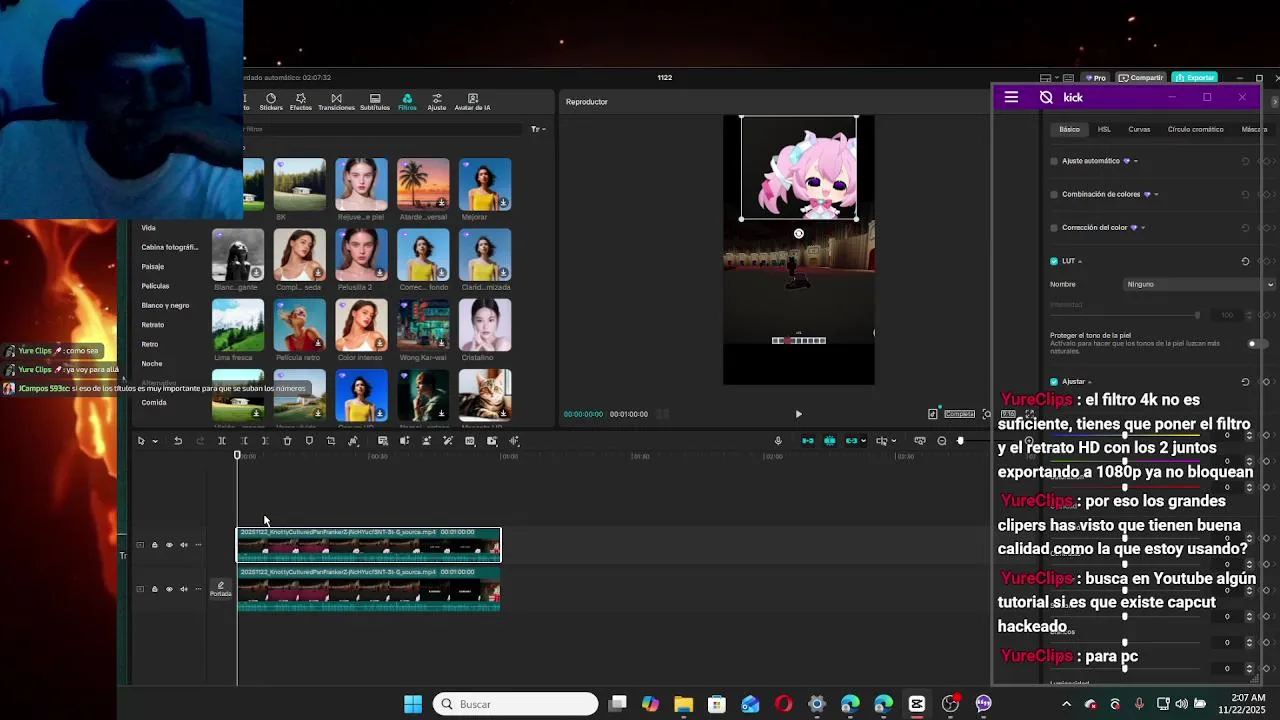Open the Transiciones panel
This screenshot has width=1280, height=720.
(x=336, y=102)
